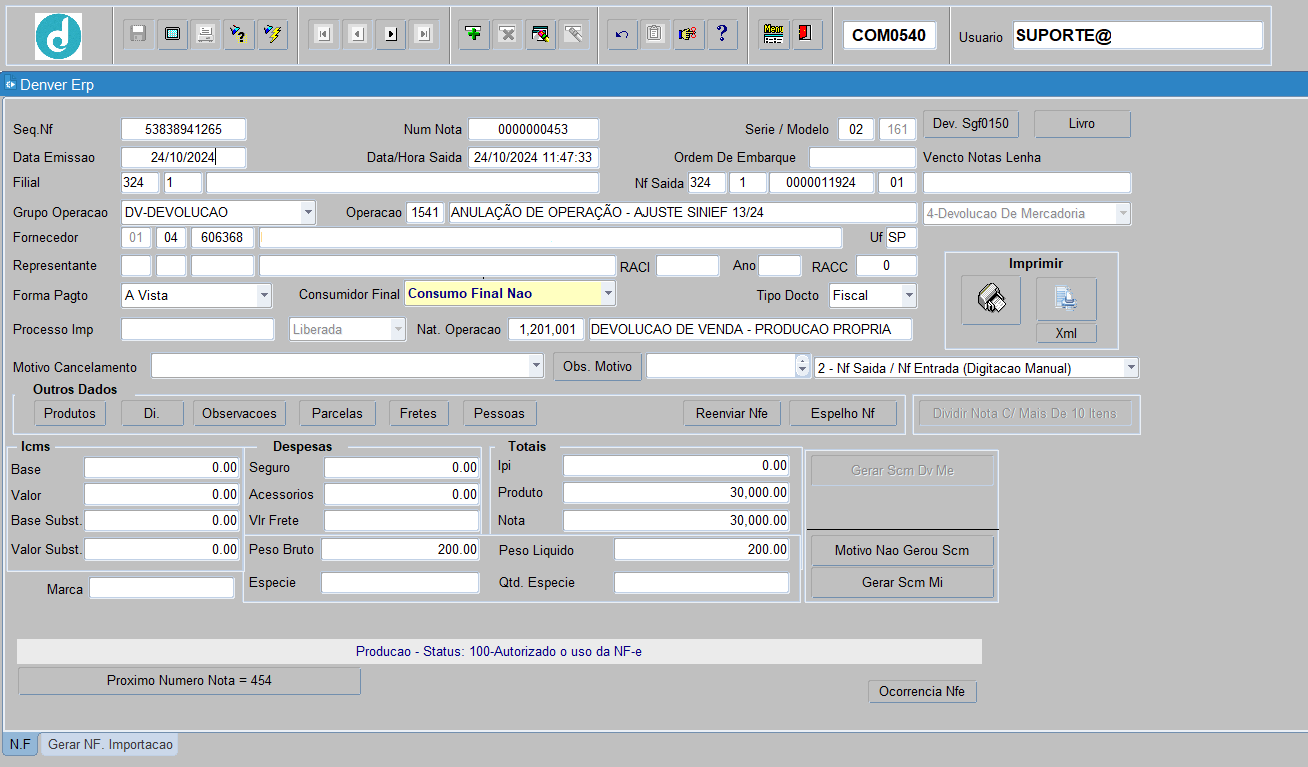Click the grayed printer toolbar icon
Viewport: 1308px width, 767px height.
point(205,34)
